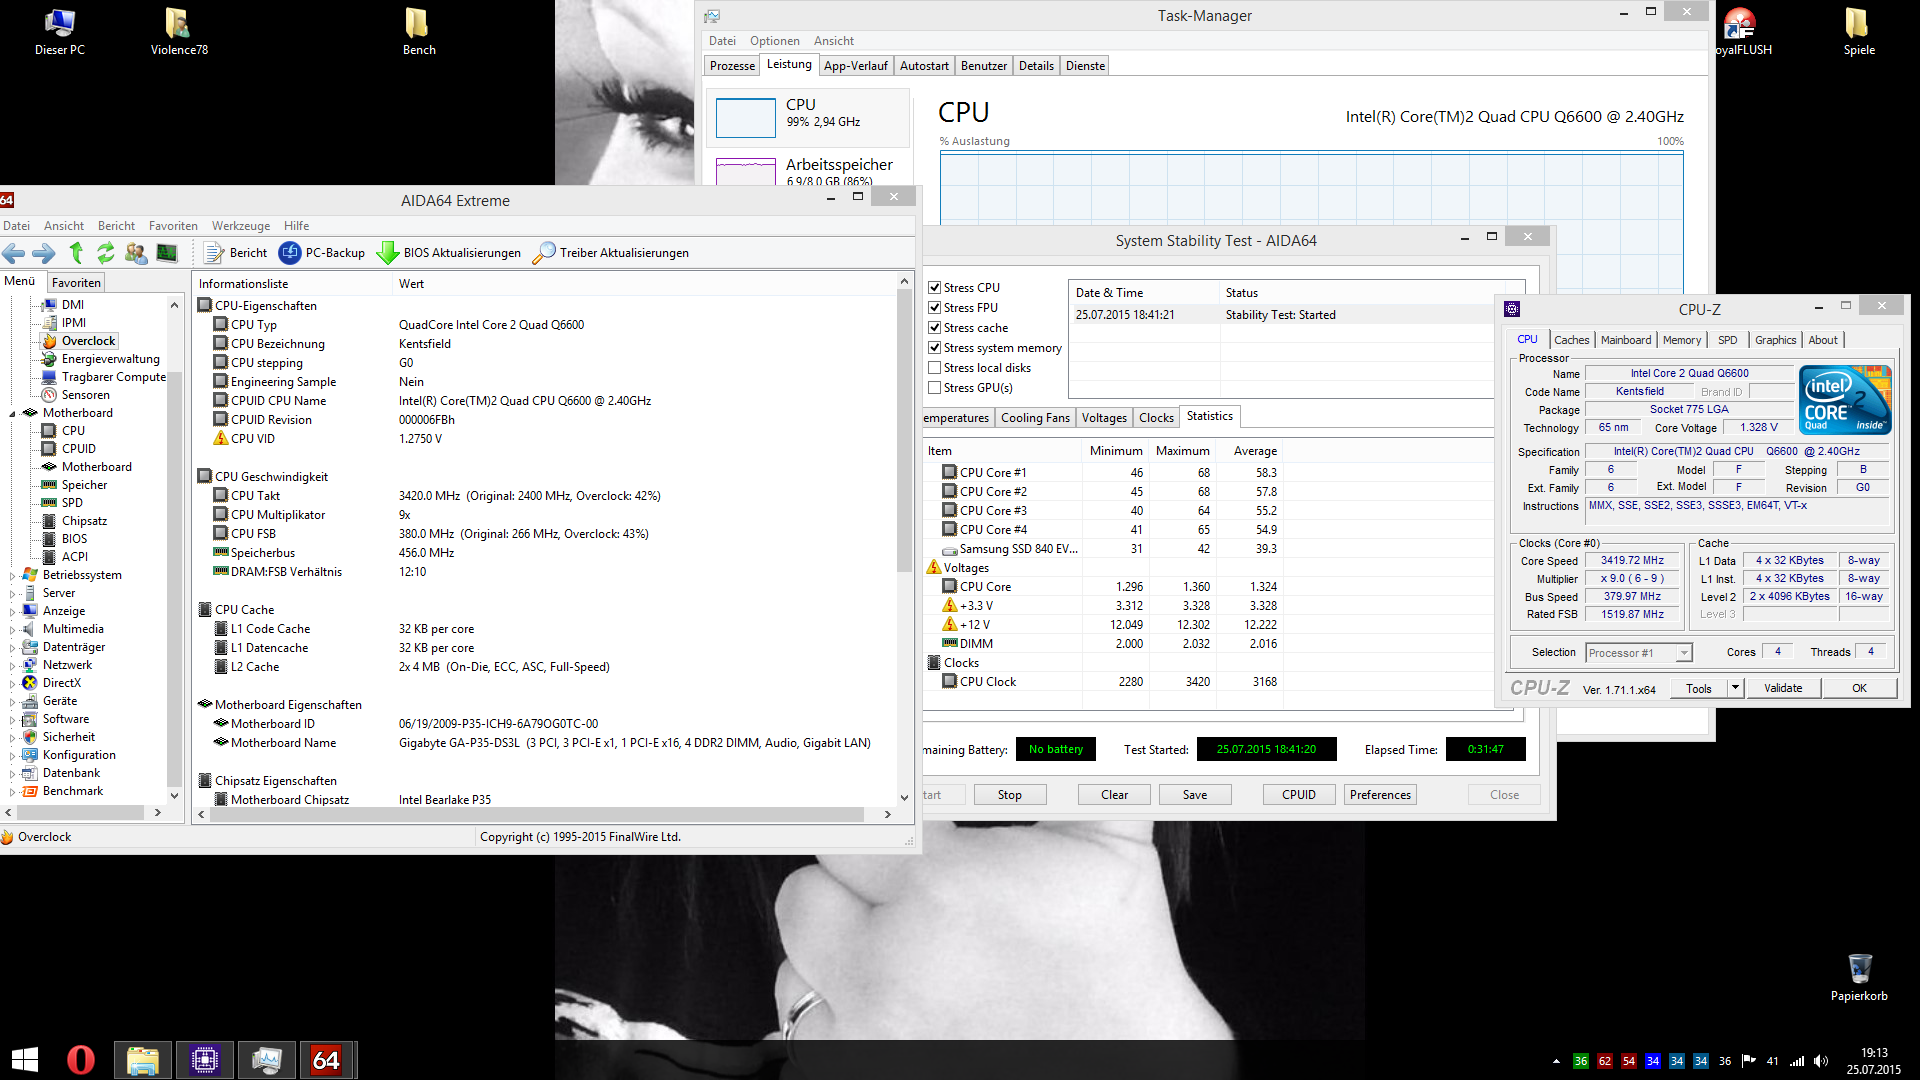Image resolution: width=1920 pixels, height=1080 pixels.
Task: Open Prozesse tab in Task-Manager
Action: [732, 66]
